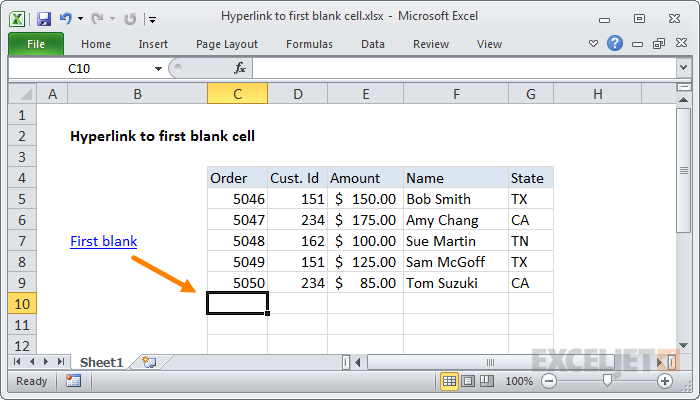The height and width of the screenshot is (400, 700).
Task: Select cell containing Bob Smith
Action: pyautogui.click(x=456, y=199)
